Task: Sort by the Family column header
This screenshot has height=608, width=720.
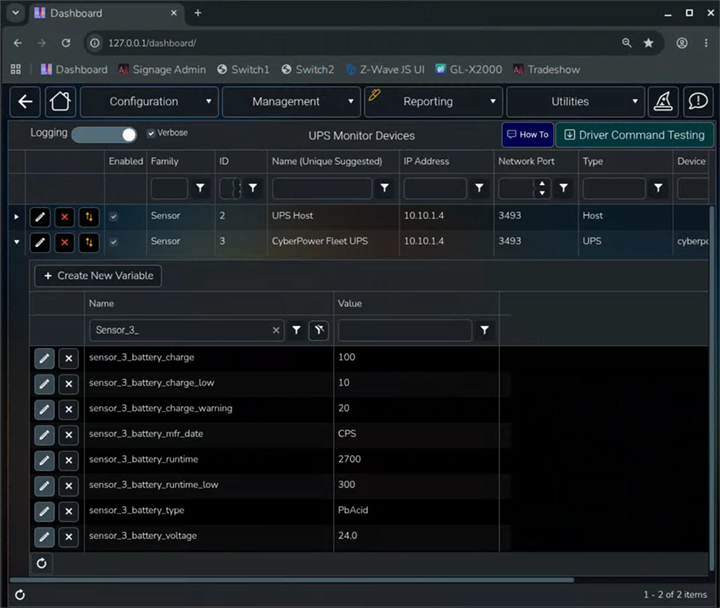Action: pyautogui.click(x=164, y=161)
